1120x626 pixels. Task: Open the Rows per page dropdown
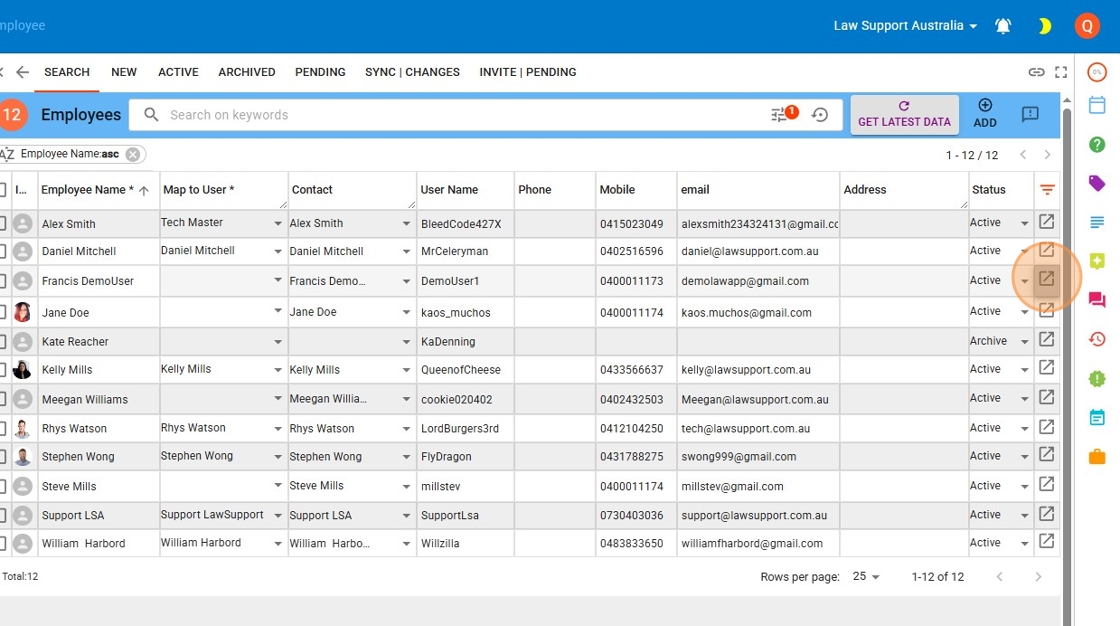coord(866,577)
